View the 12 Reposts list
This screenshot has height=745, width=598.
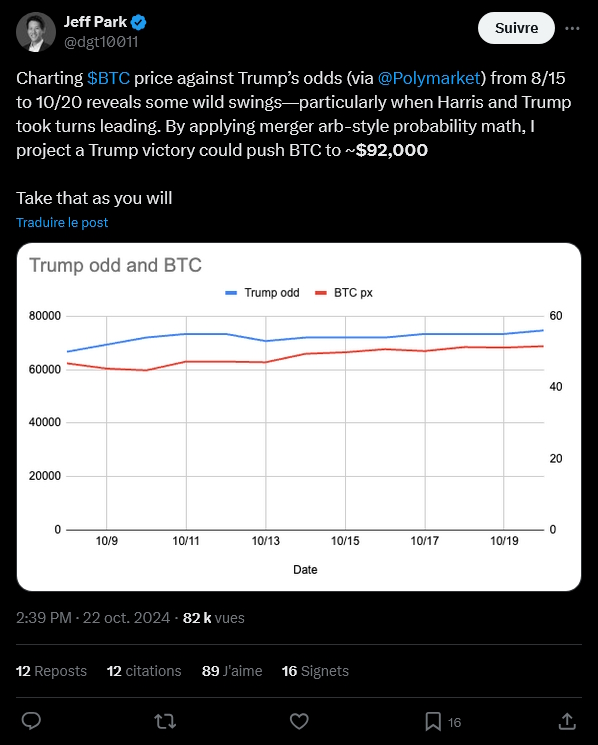point(51,671)
